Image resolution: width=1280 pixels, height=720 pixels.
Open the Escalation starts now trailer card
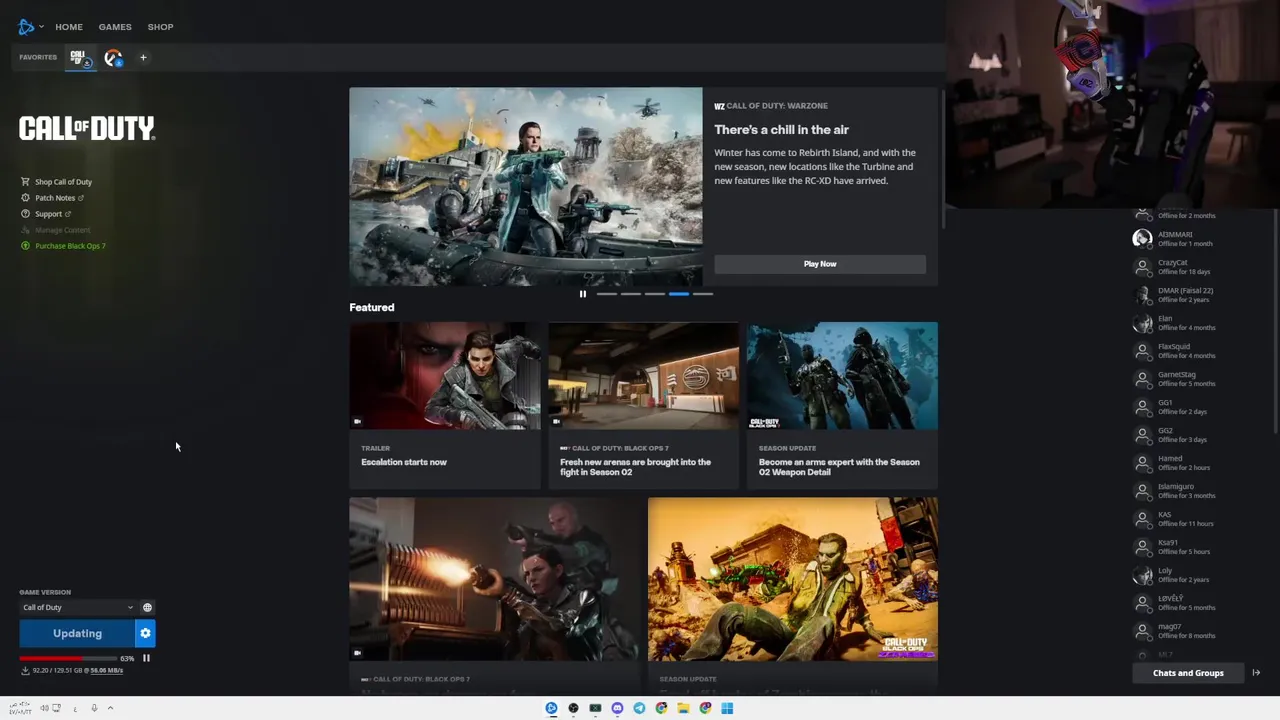445,405
